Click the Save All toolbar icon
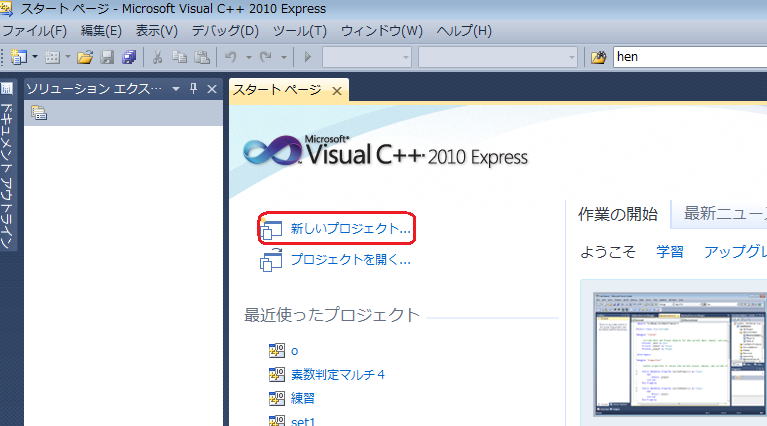Image resolution: width=767 pixels, height=426 pixels. (x=129, y=57)
